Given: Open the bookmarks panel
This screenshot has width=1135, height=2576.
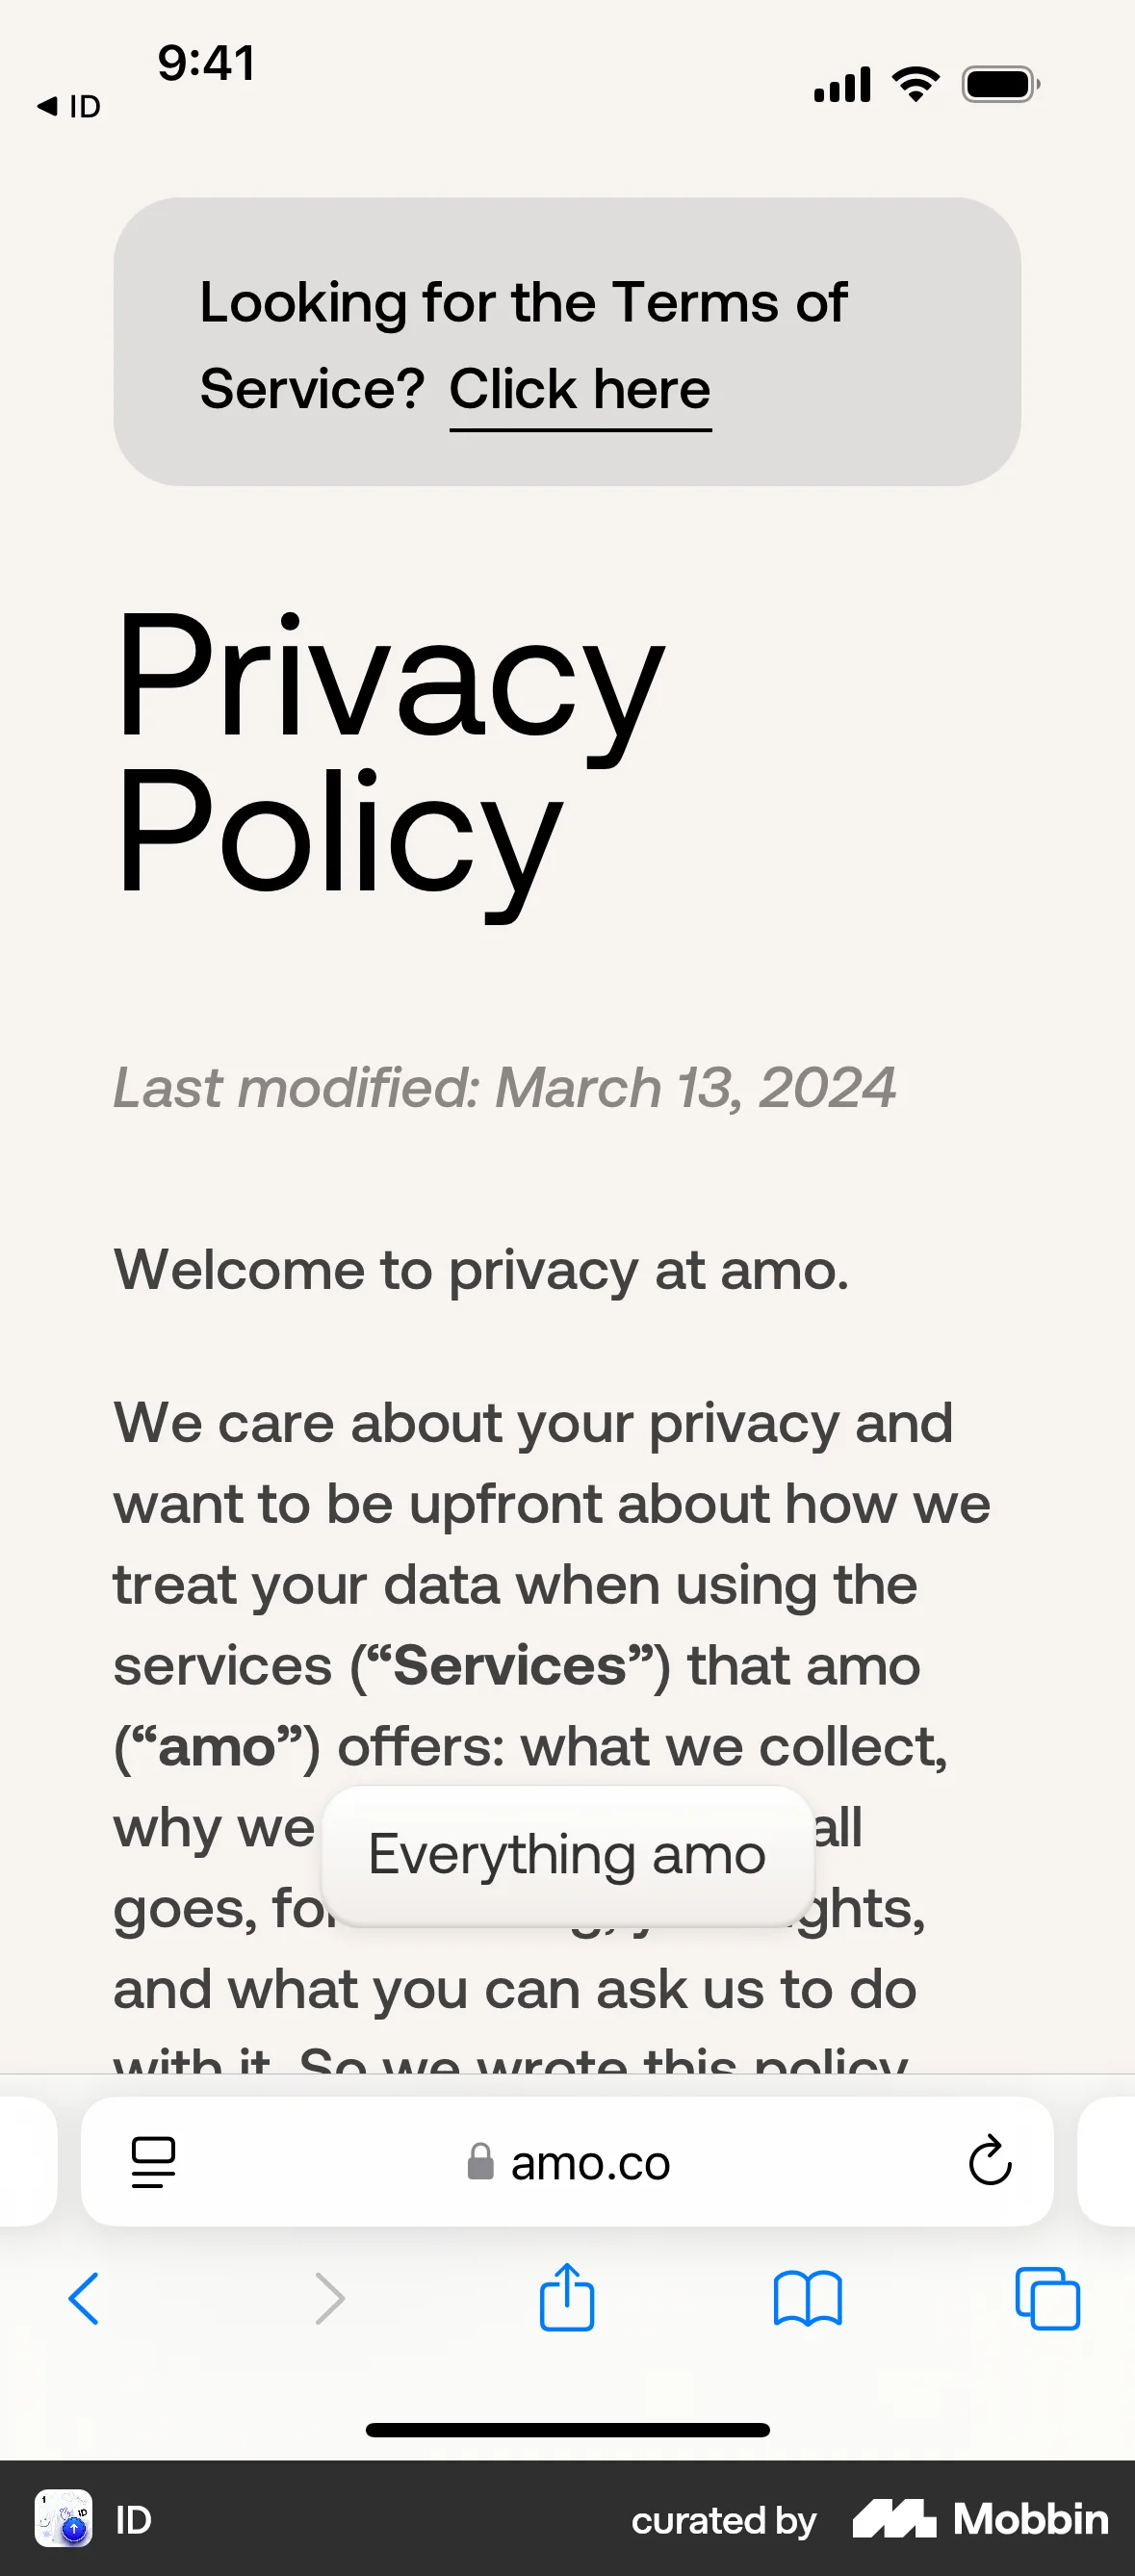Looking at the screenshot, I should pos(807,2295).
